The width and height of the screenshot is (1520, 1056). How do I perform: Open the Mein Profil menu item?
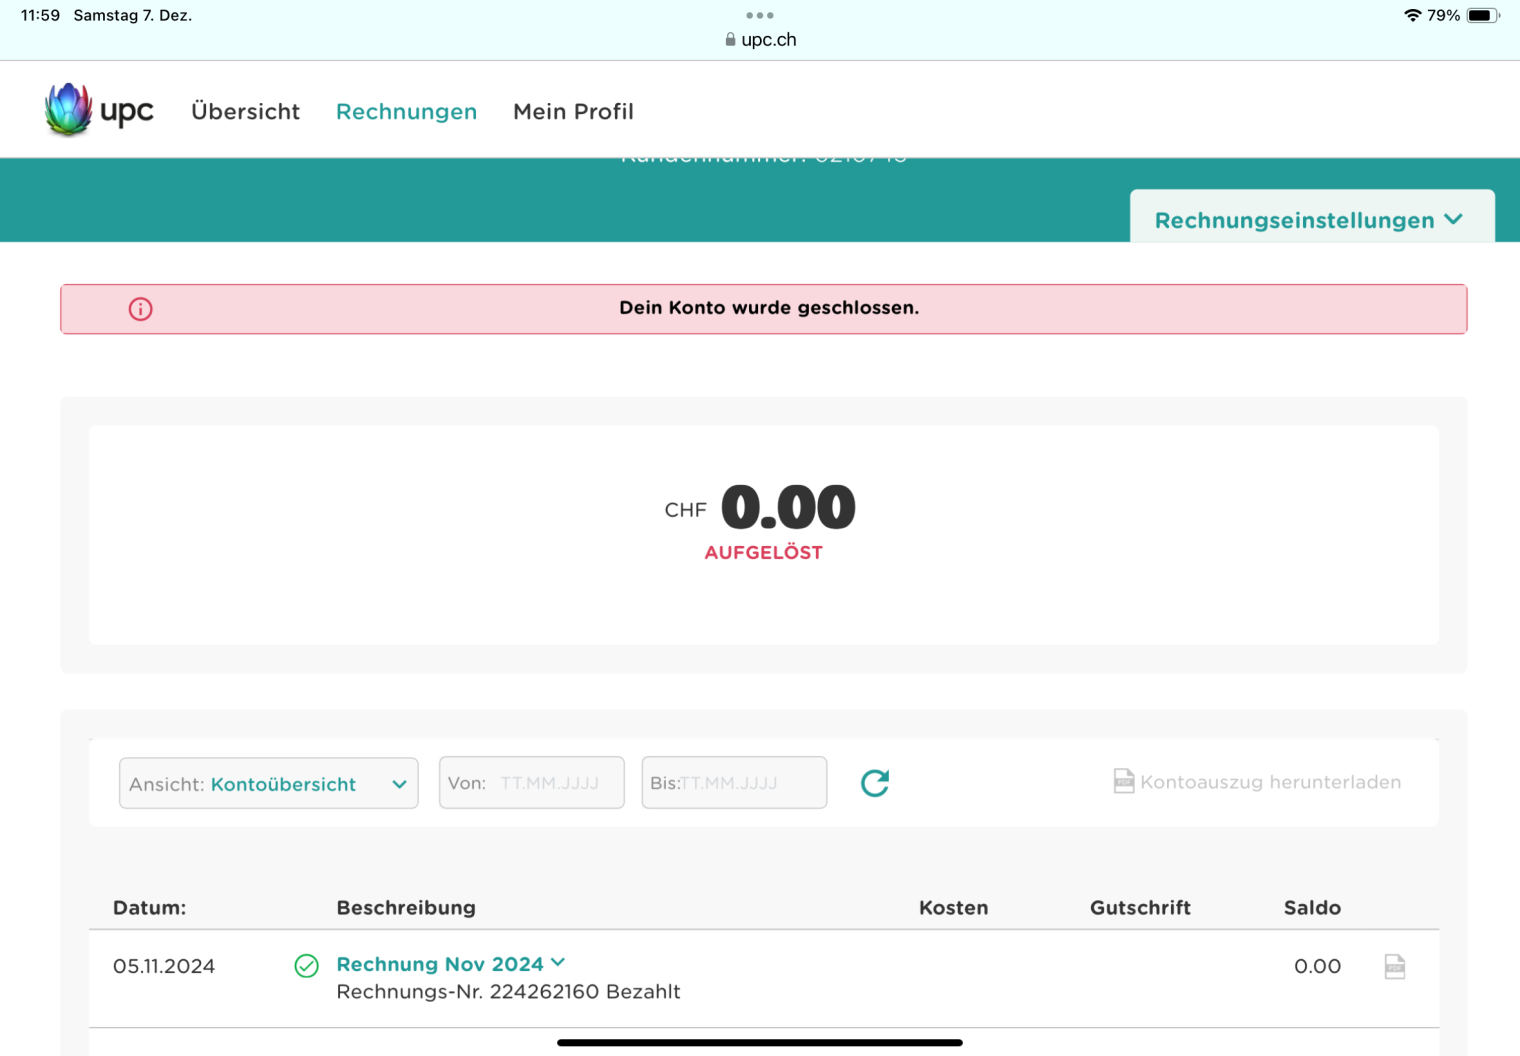(x=573, y=111)
